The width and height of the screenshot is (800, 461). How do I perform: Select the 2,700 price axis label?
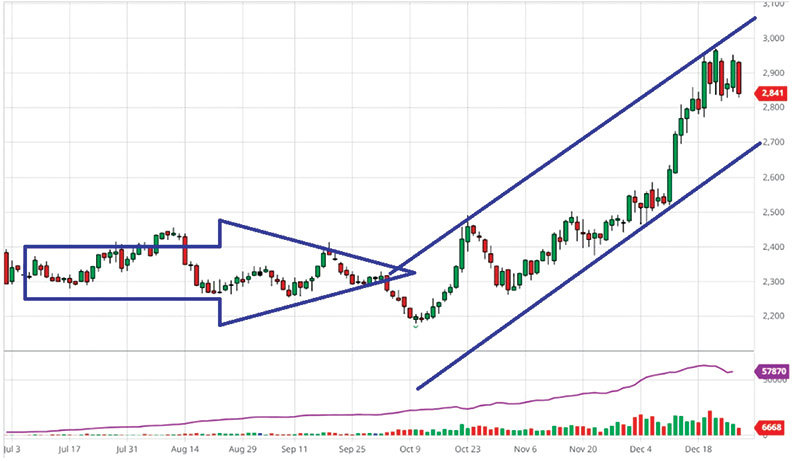click(772, 142)
